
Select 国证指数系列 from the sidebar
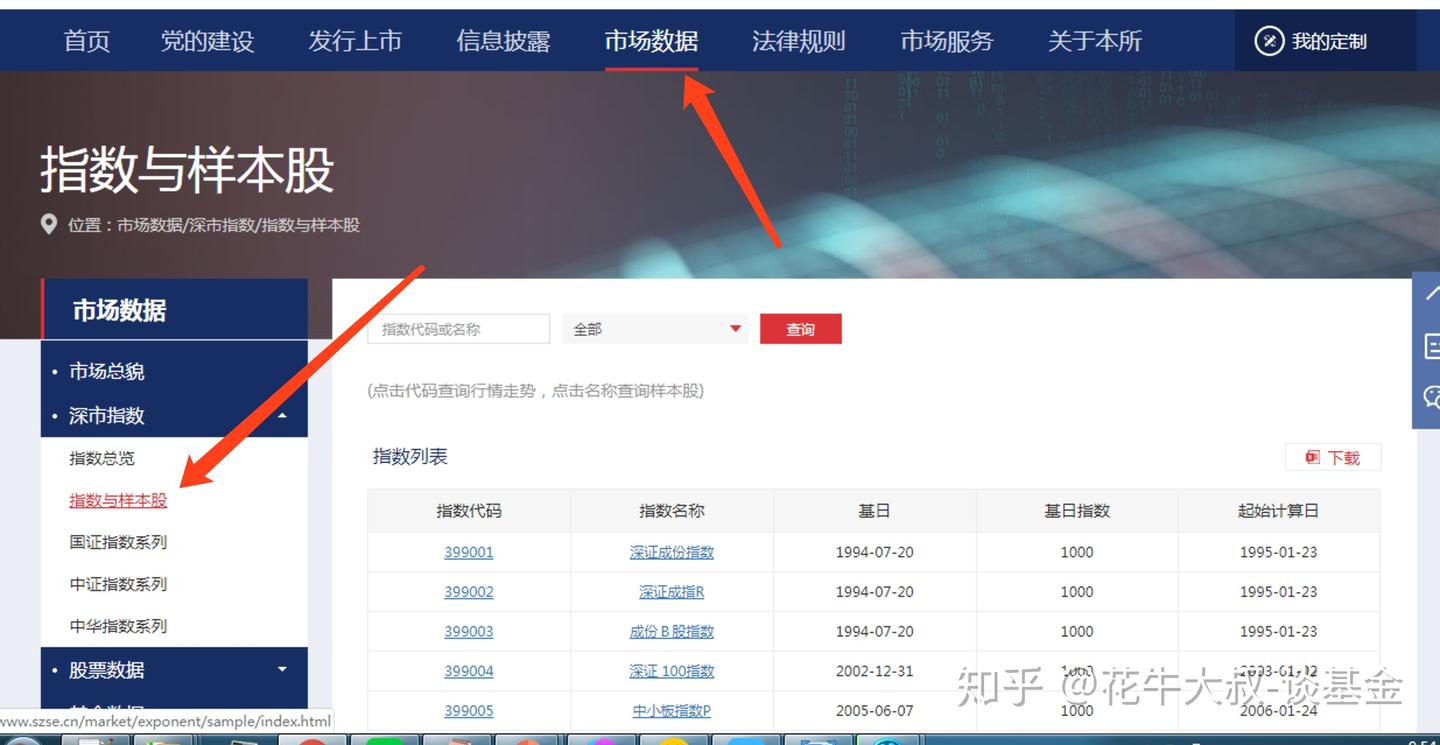click(118, 542)
